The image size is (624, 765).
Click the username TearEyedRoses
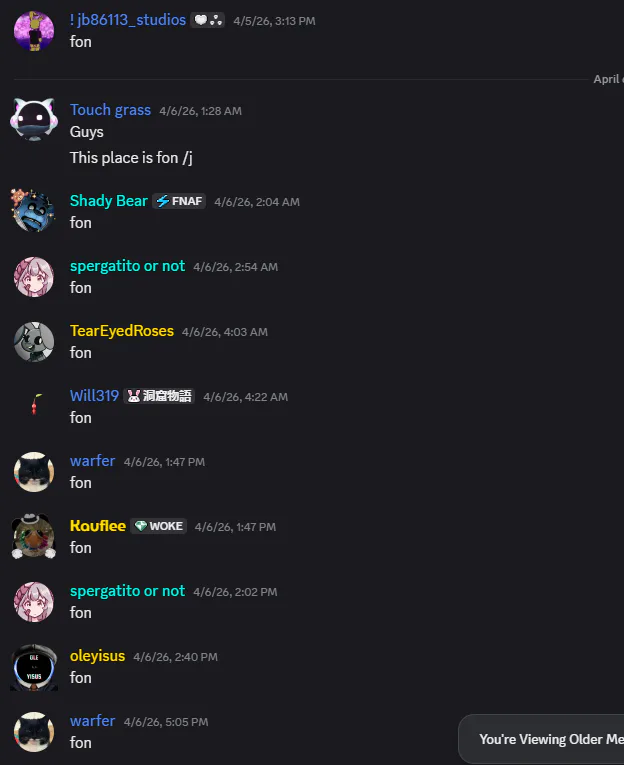coord(121,331)
